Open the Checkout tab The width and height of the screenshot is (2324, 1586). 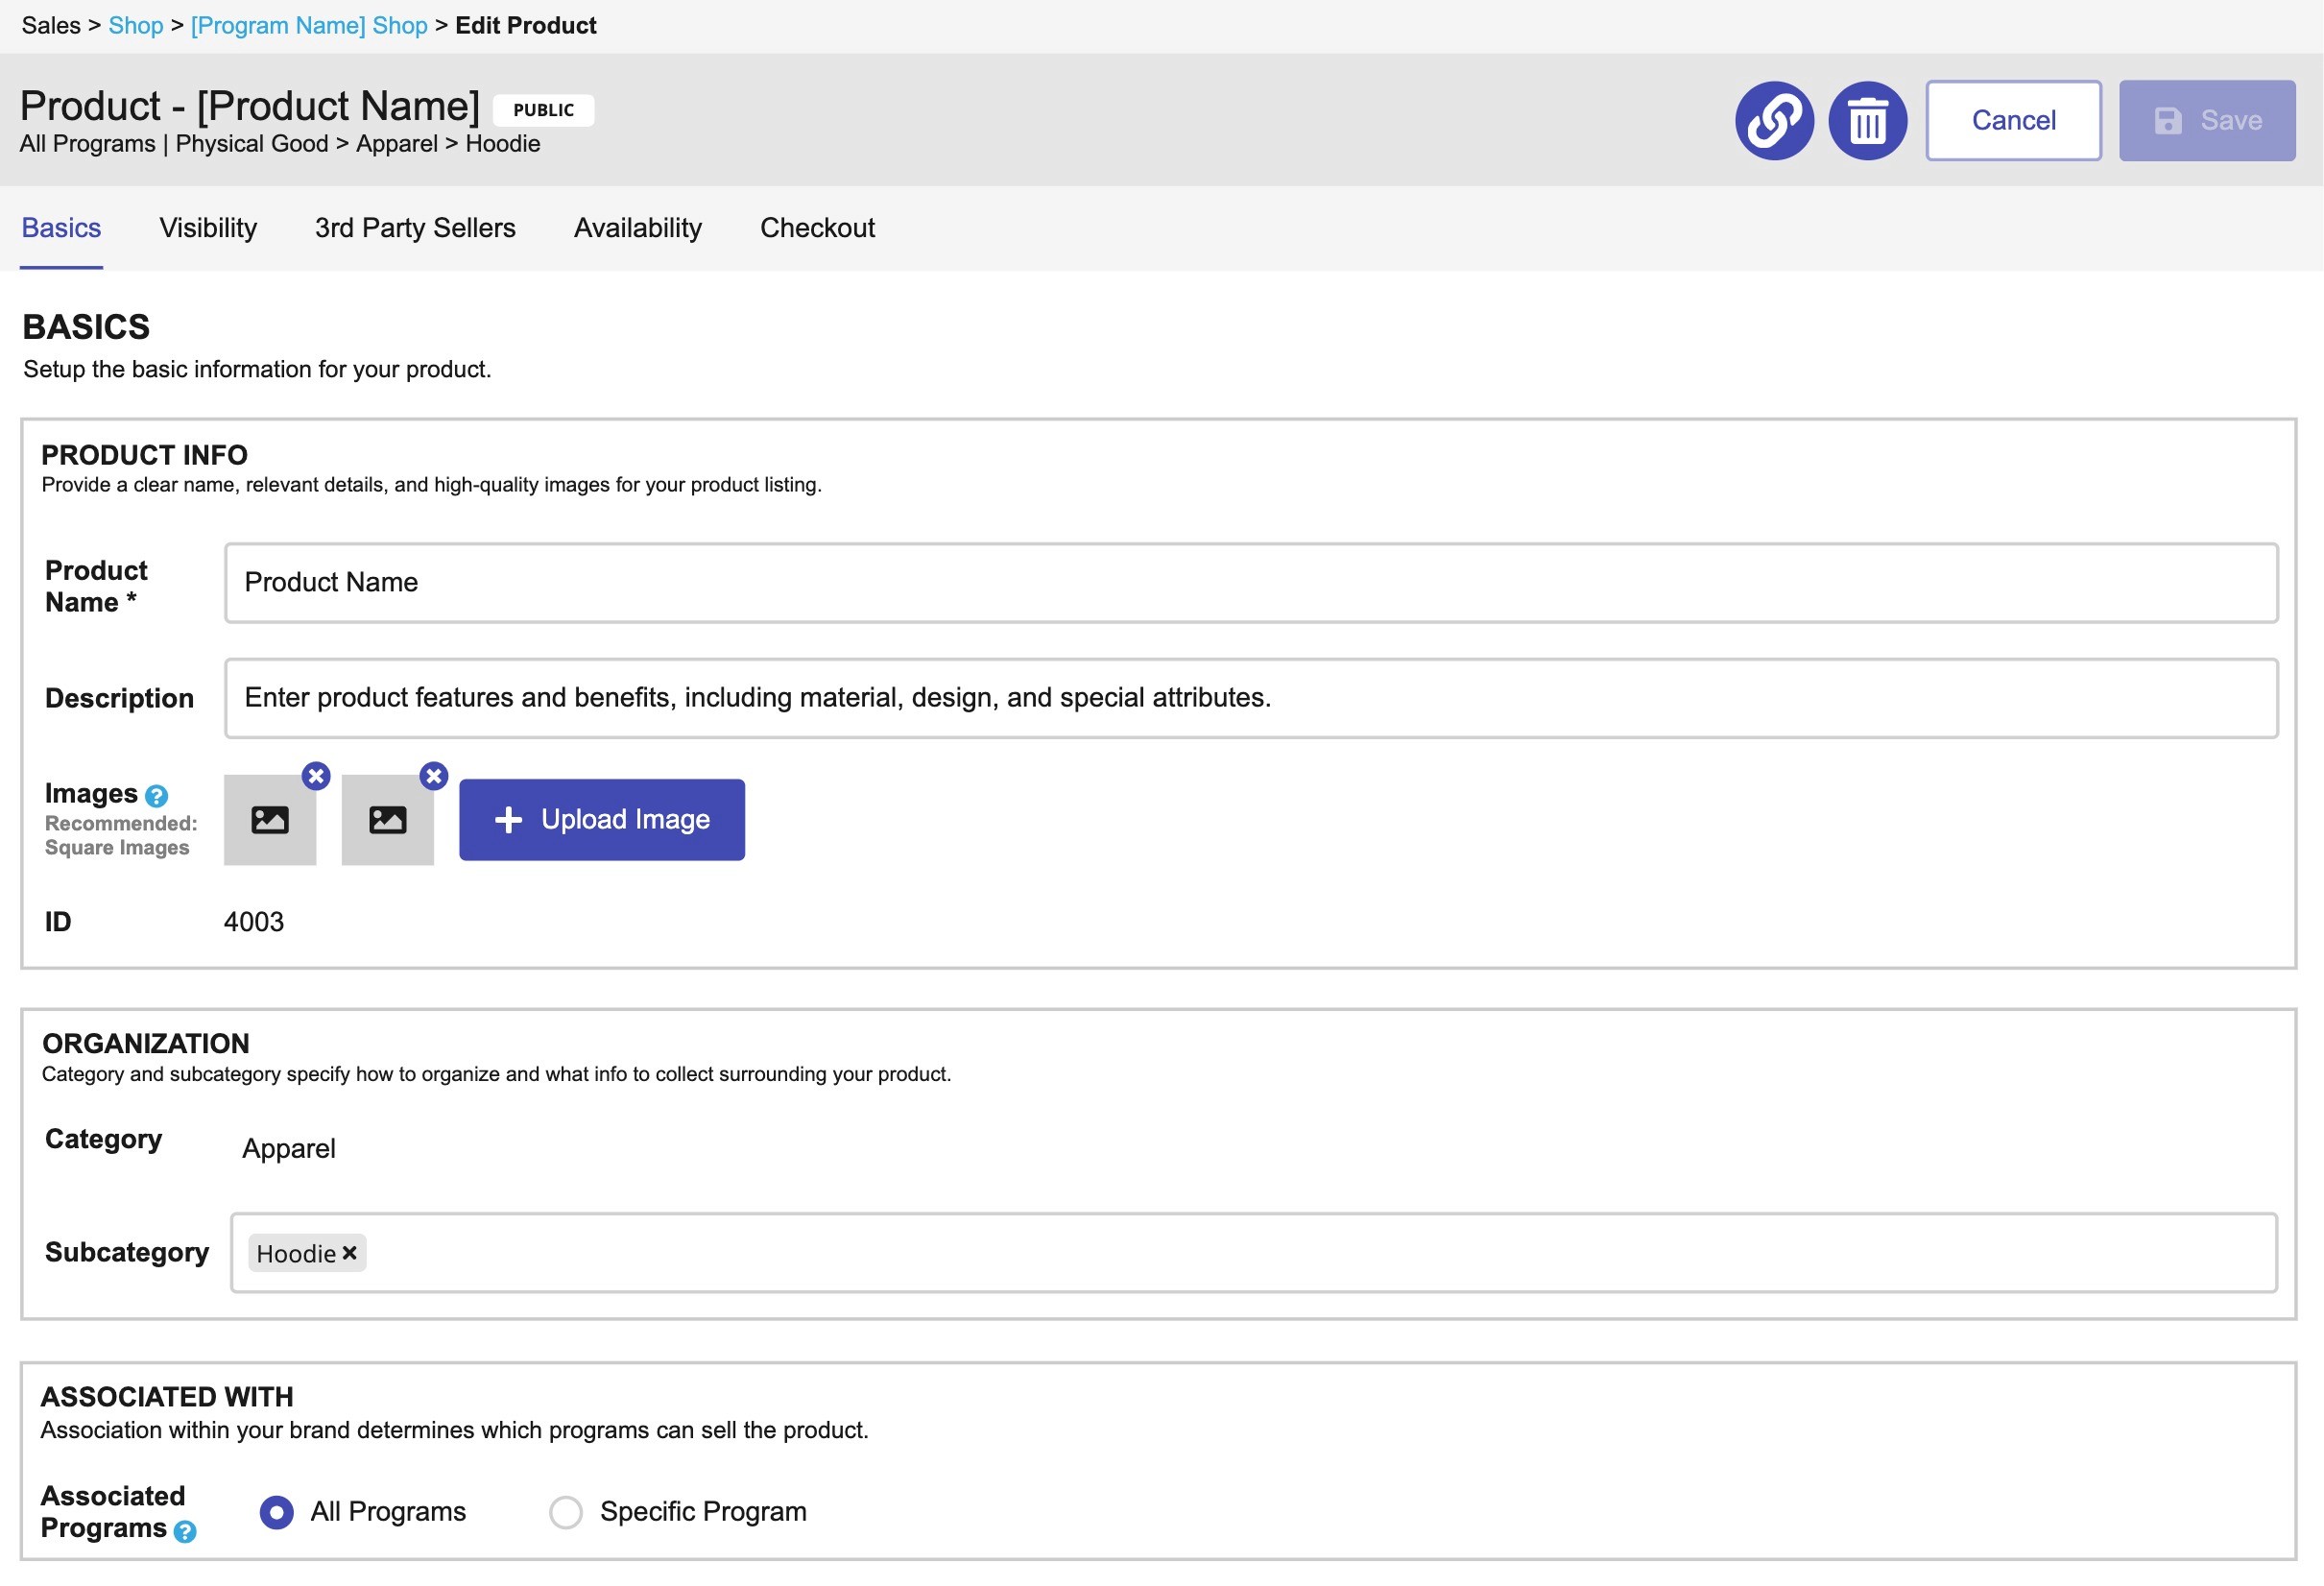click(x=817, y=228)
